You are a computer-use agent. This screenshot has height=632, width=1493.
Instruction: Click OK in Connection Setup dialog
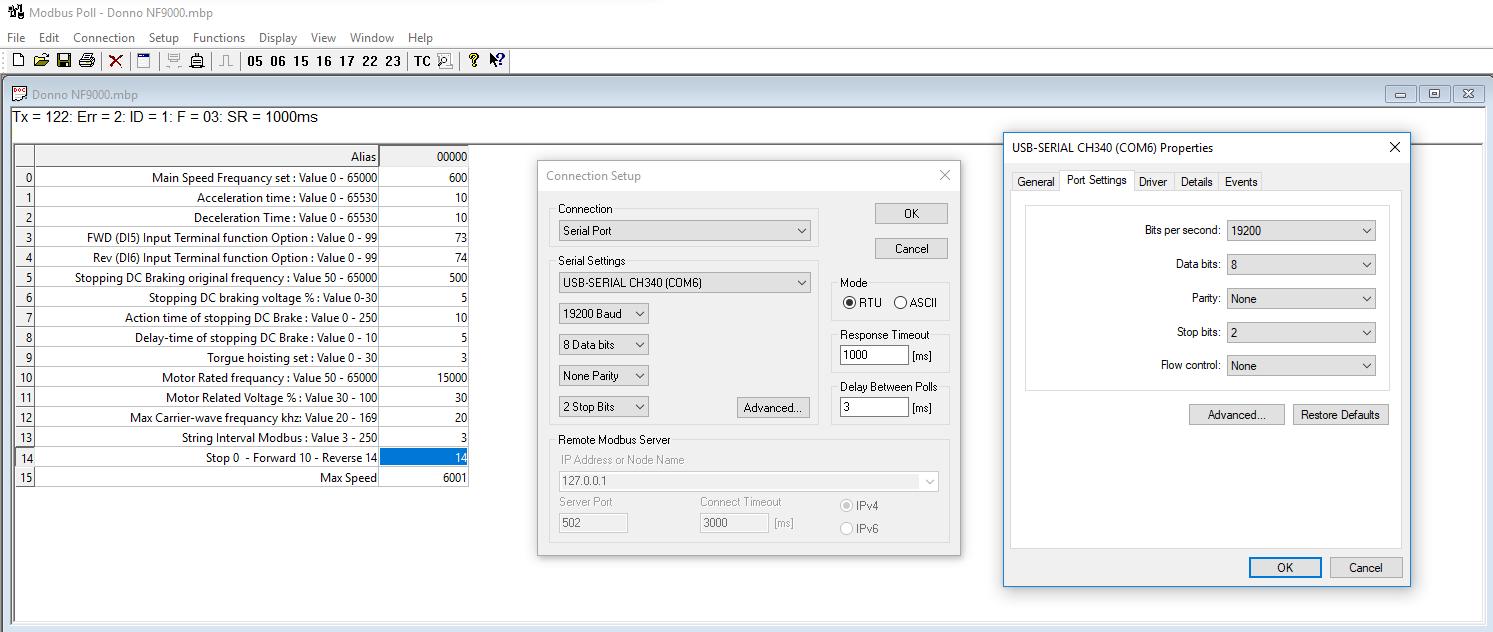[x=911, y=214]
